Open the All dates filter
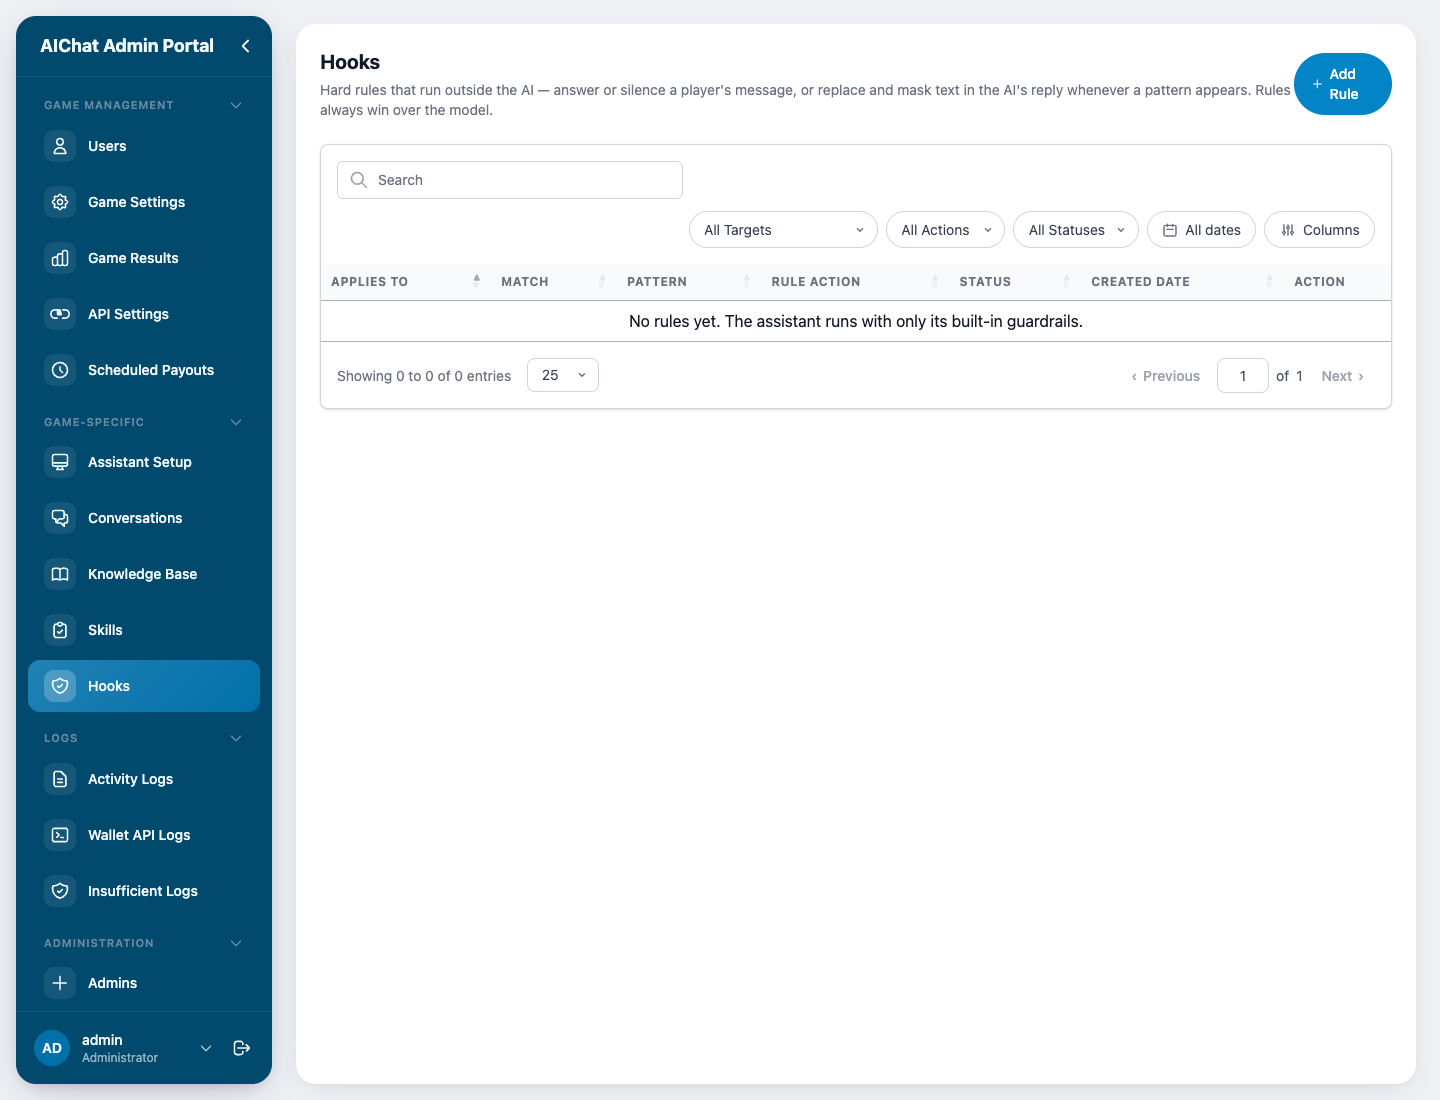The height and width of the screenshot is (1100, 1440). click(x=1201, y=230)
